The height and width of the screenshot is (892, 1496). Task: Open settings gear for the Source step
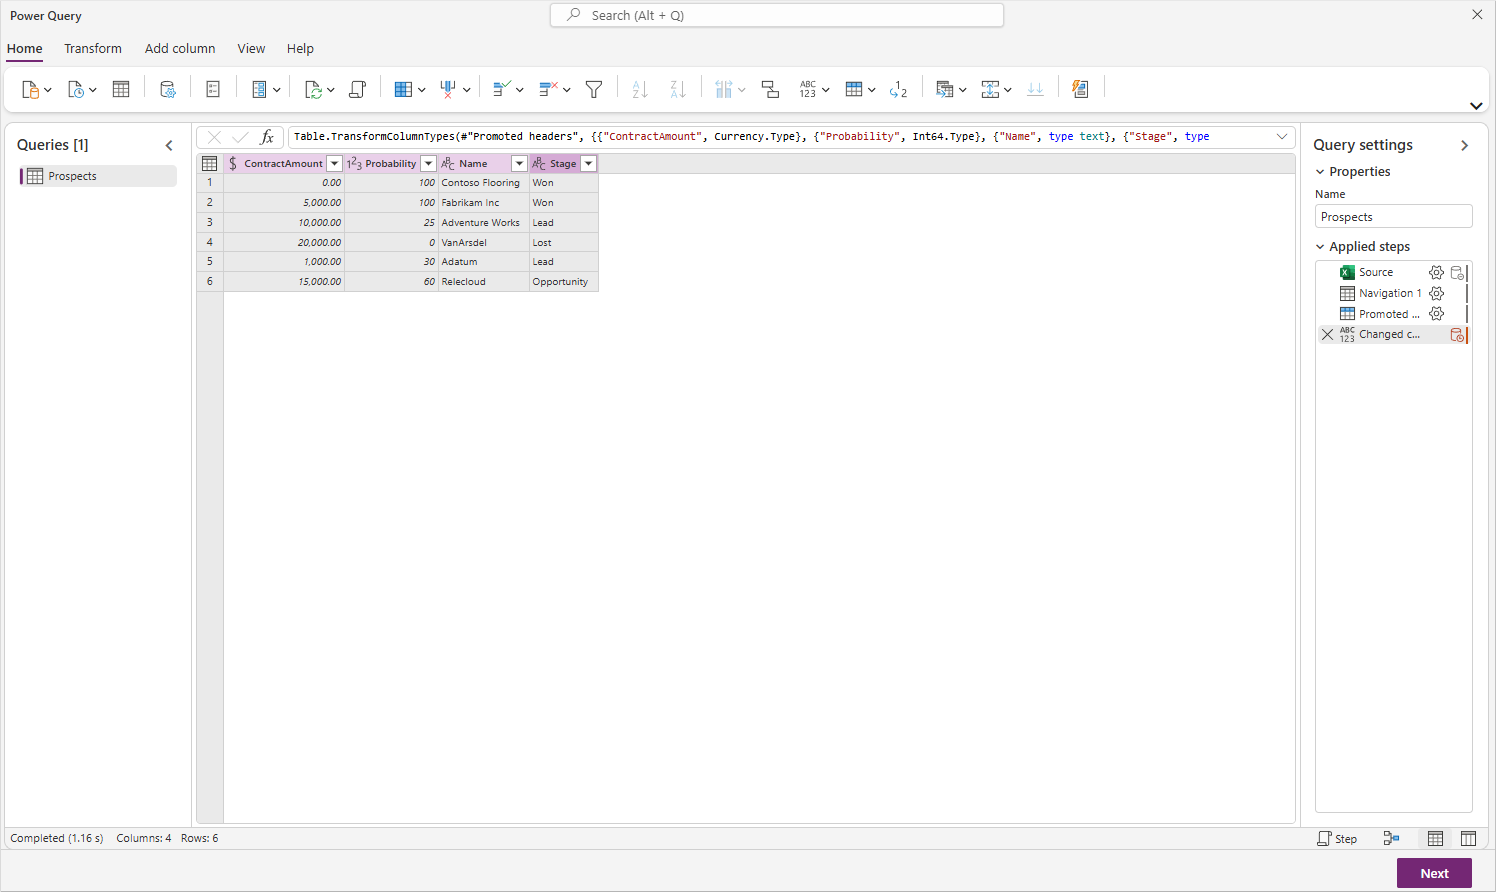[x=1437, y=272]
